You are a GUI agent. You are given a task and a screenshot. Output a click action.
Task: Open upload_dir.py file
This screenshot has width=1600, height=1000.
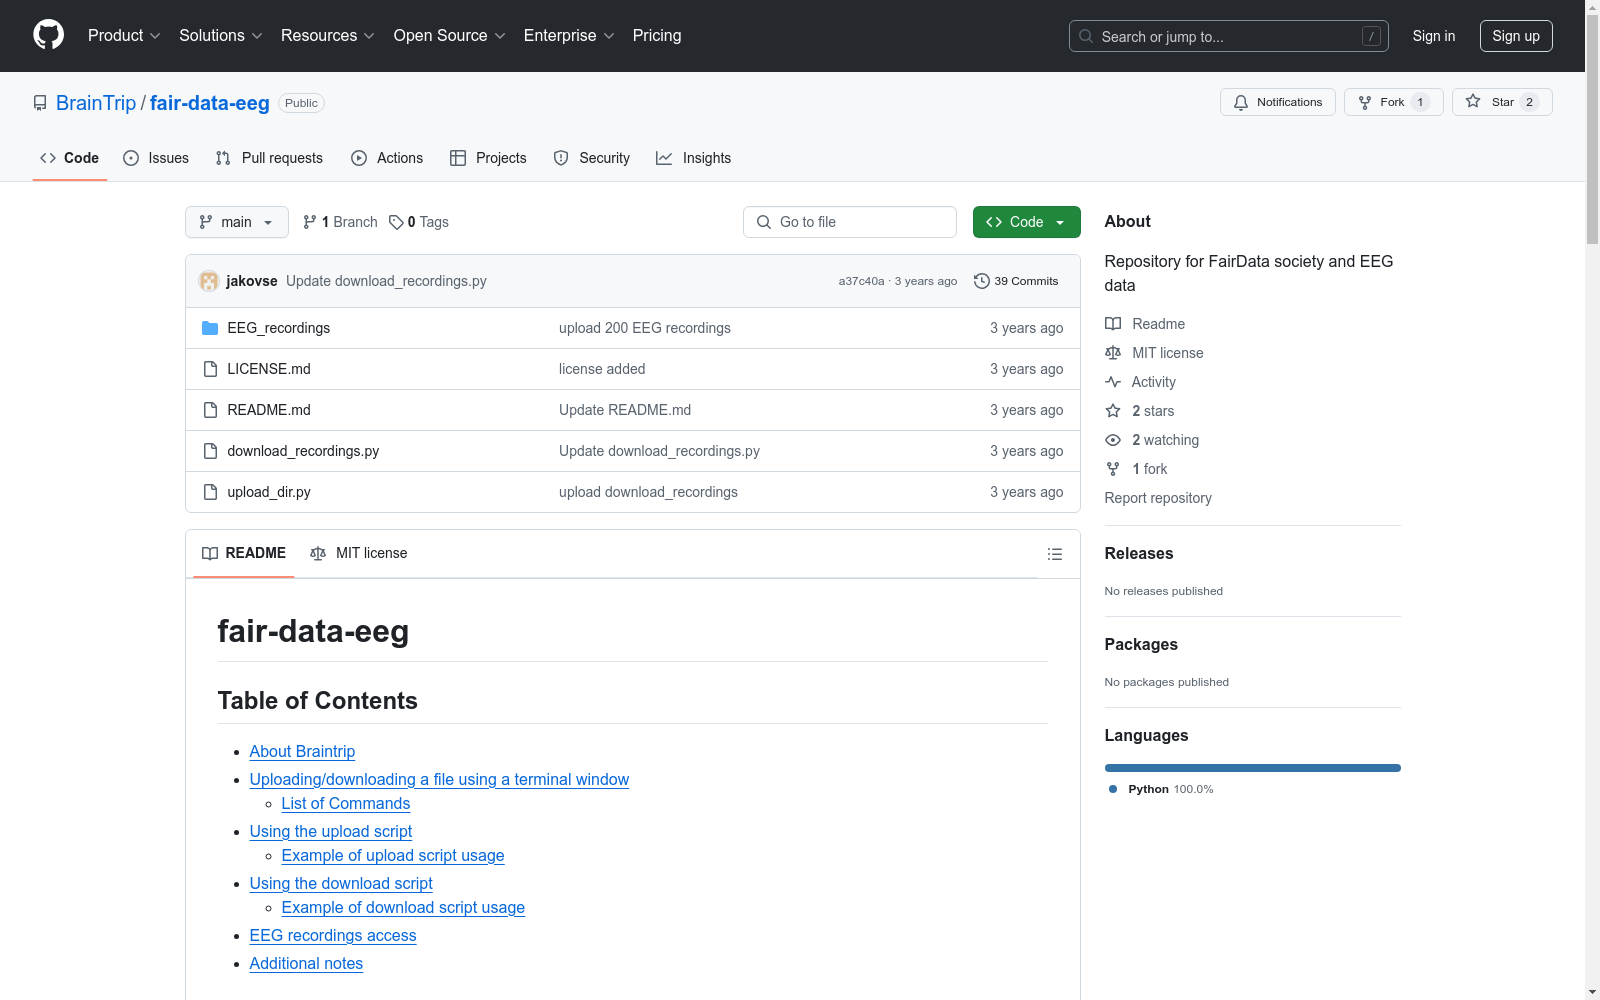pyautogui.click(x=269, y=492)
